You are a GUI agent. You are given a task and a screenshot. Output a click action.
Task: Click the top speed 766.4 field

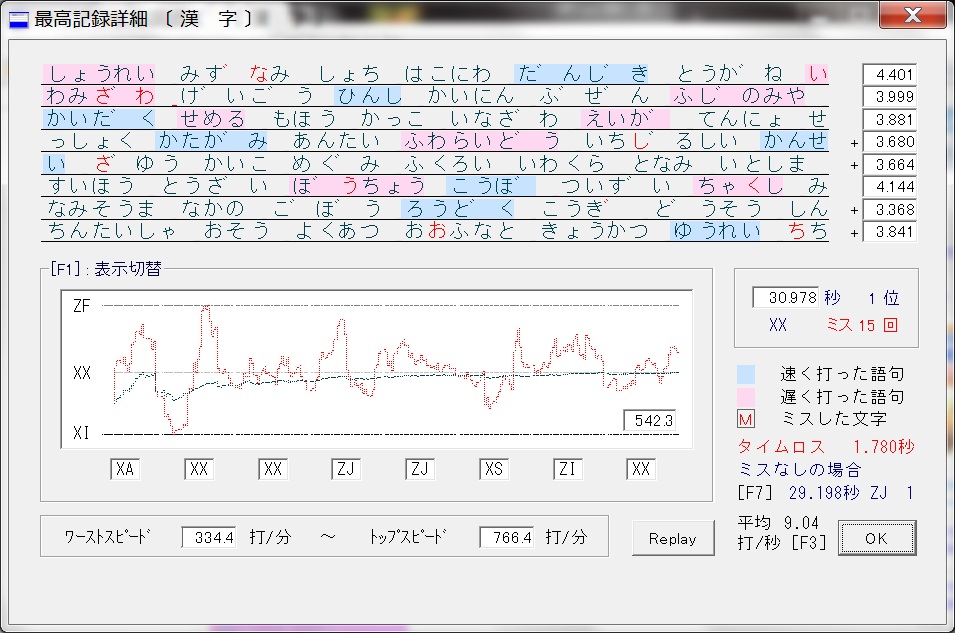tap(506, 538)
